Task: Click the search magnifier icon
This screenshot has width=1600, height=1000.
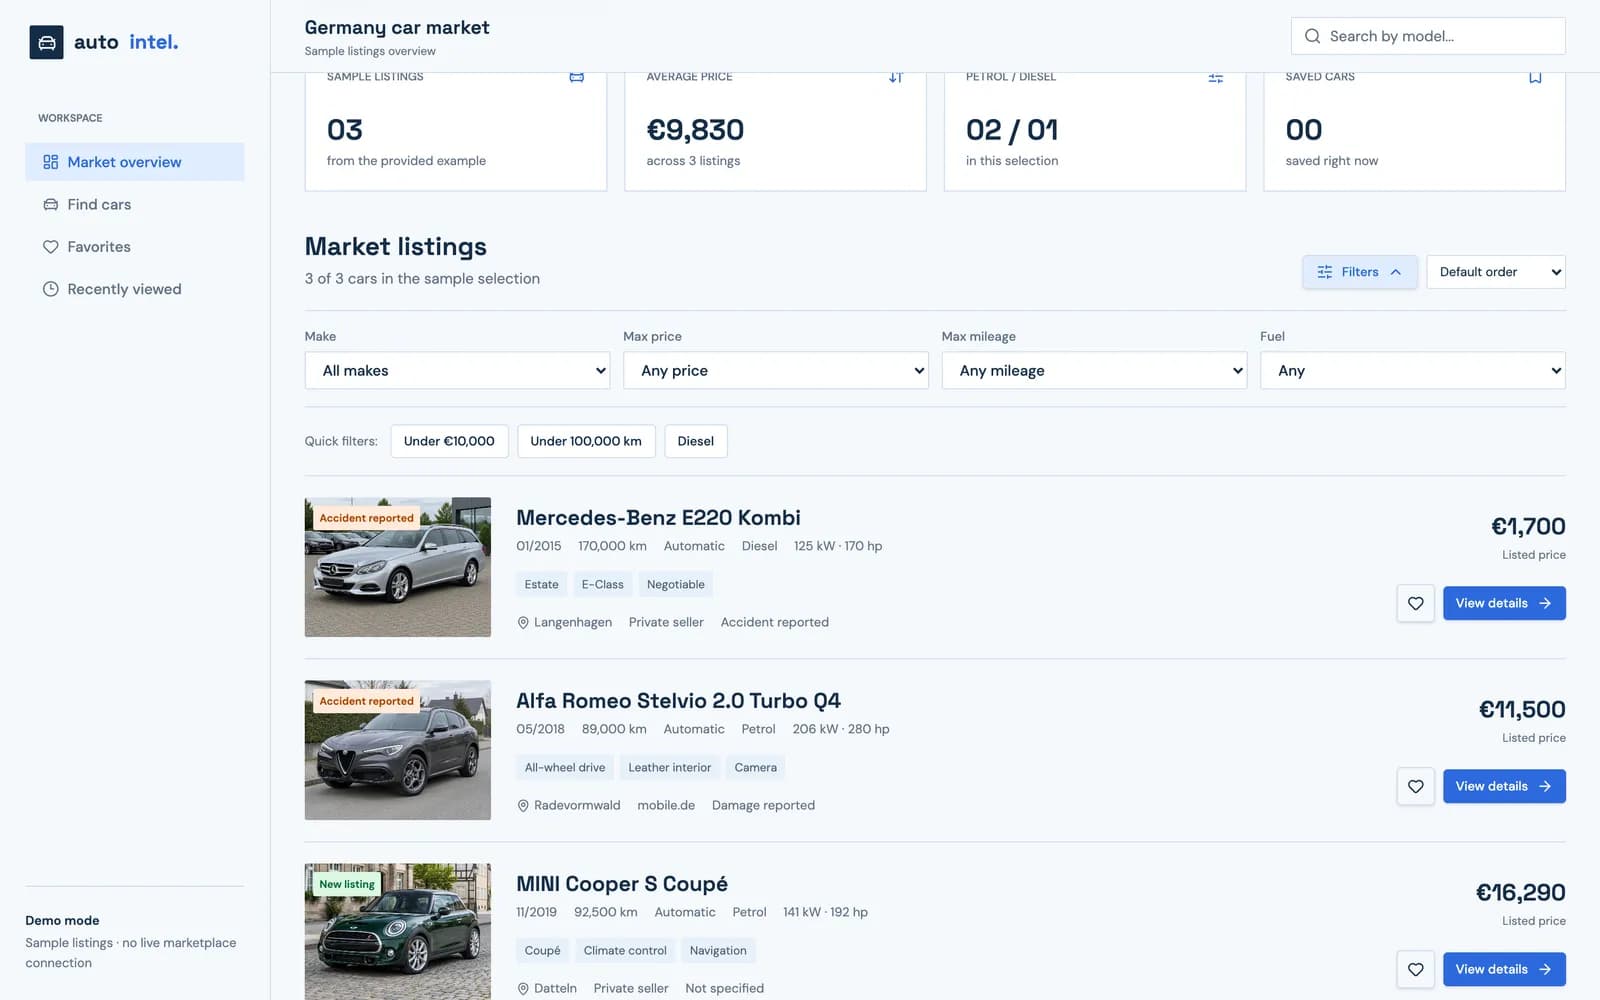Action: pyautogui.click(x=1312, y=36)
